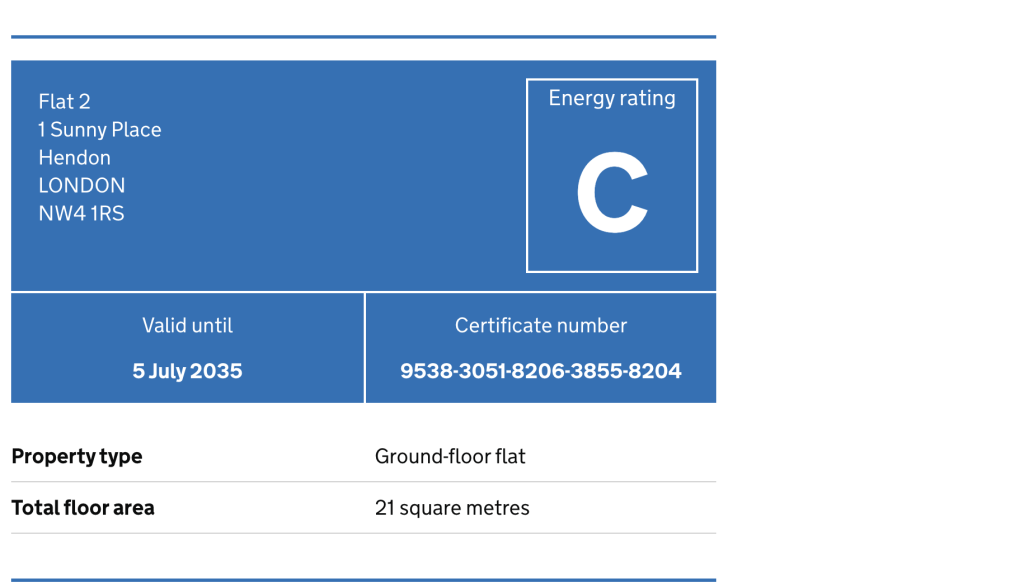Click the LONDON address line
The height and width of the screenshot is (583, 1024).
82,185
